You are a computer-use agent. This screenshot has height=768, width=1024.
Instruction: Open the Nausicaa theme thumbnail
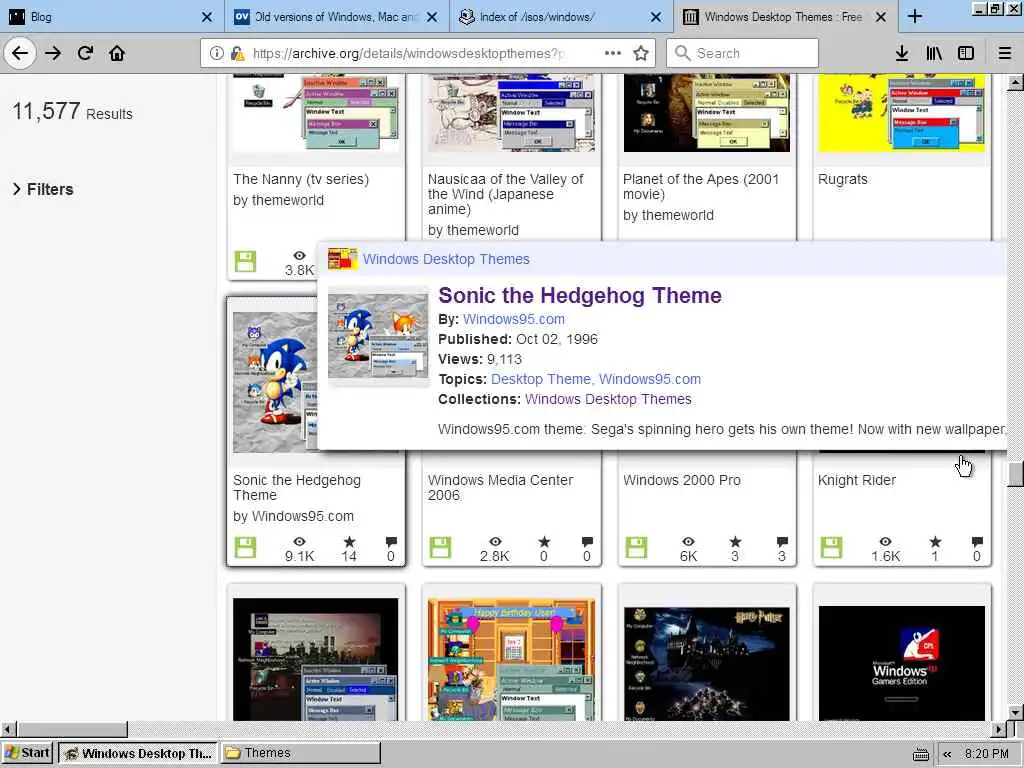(511, 112)
